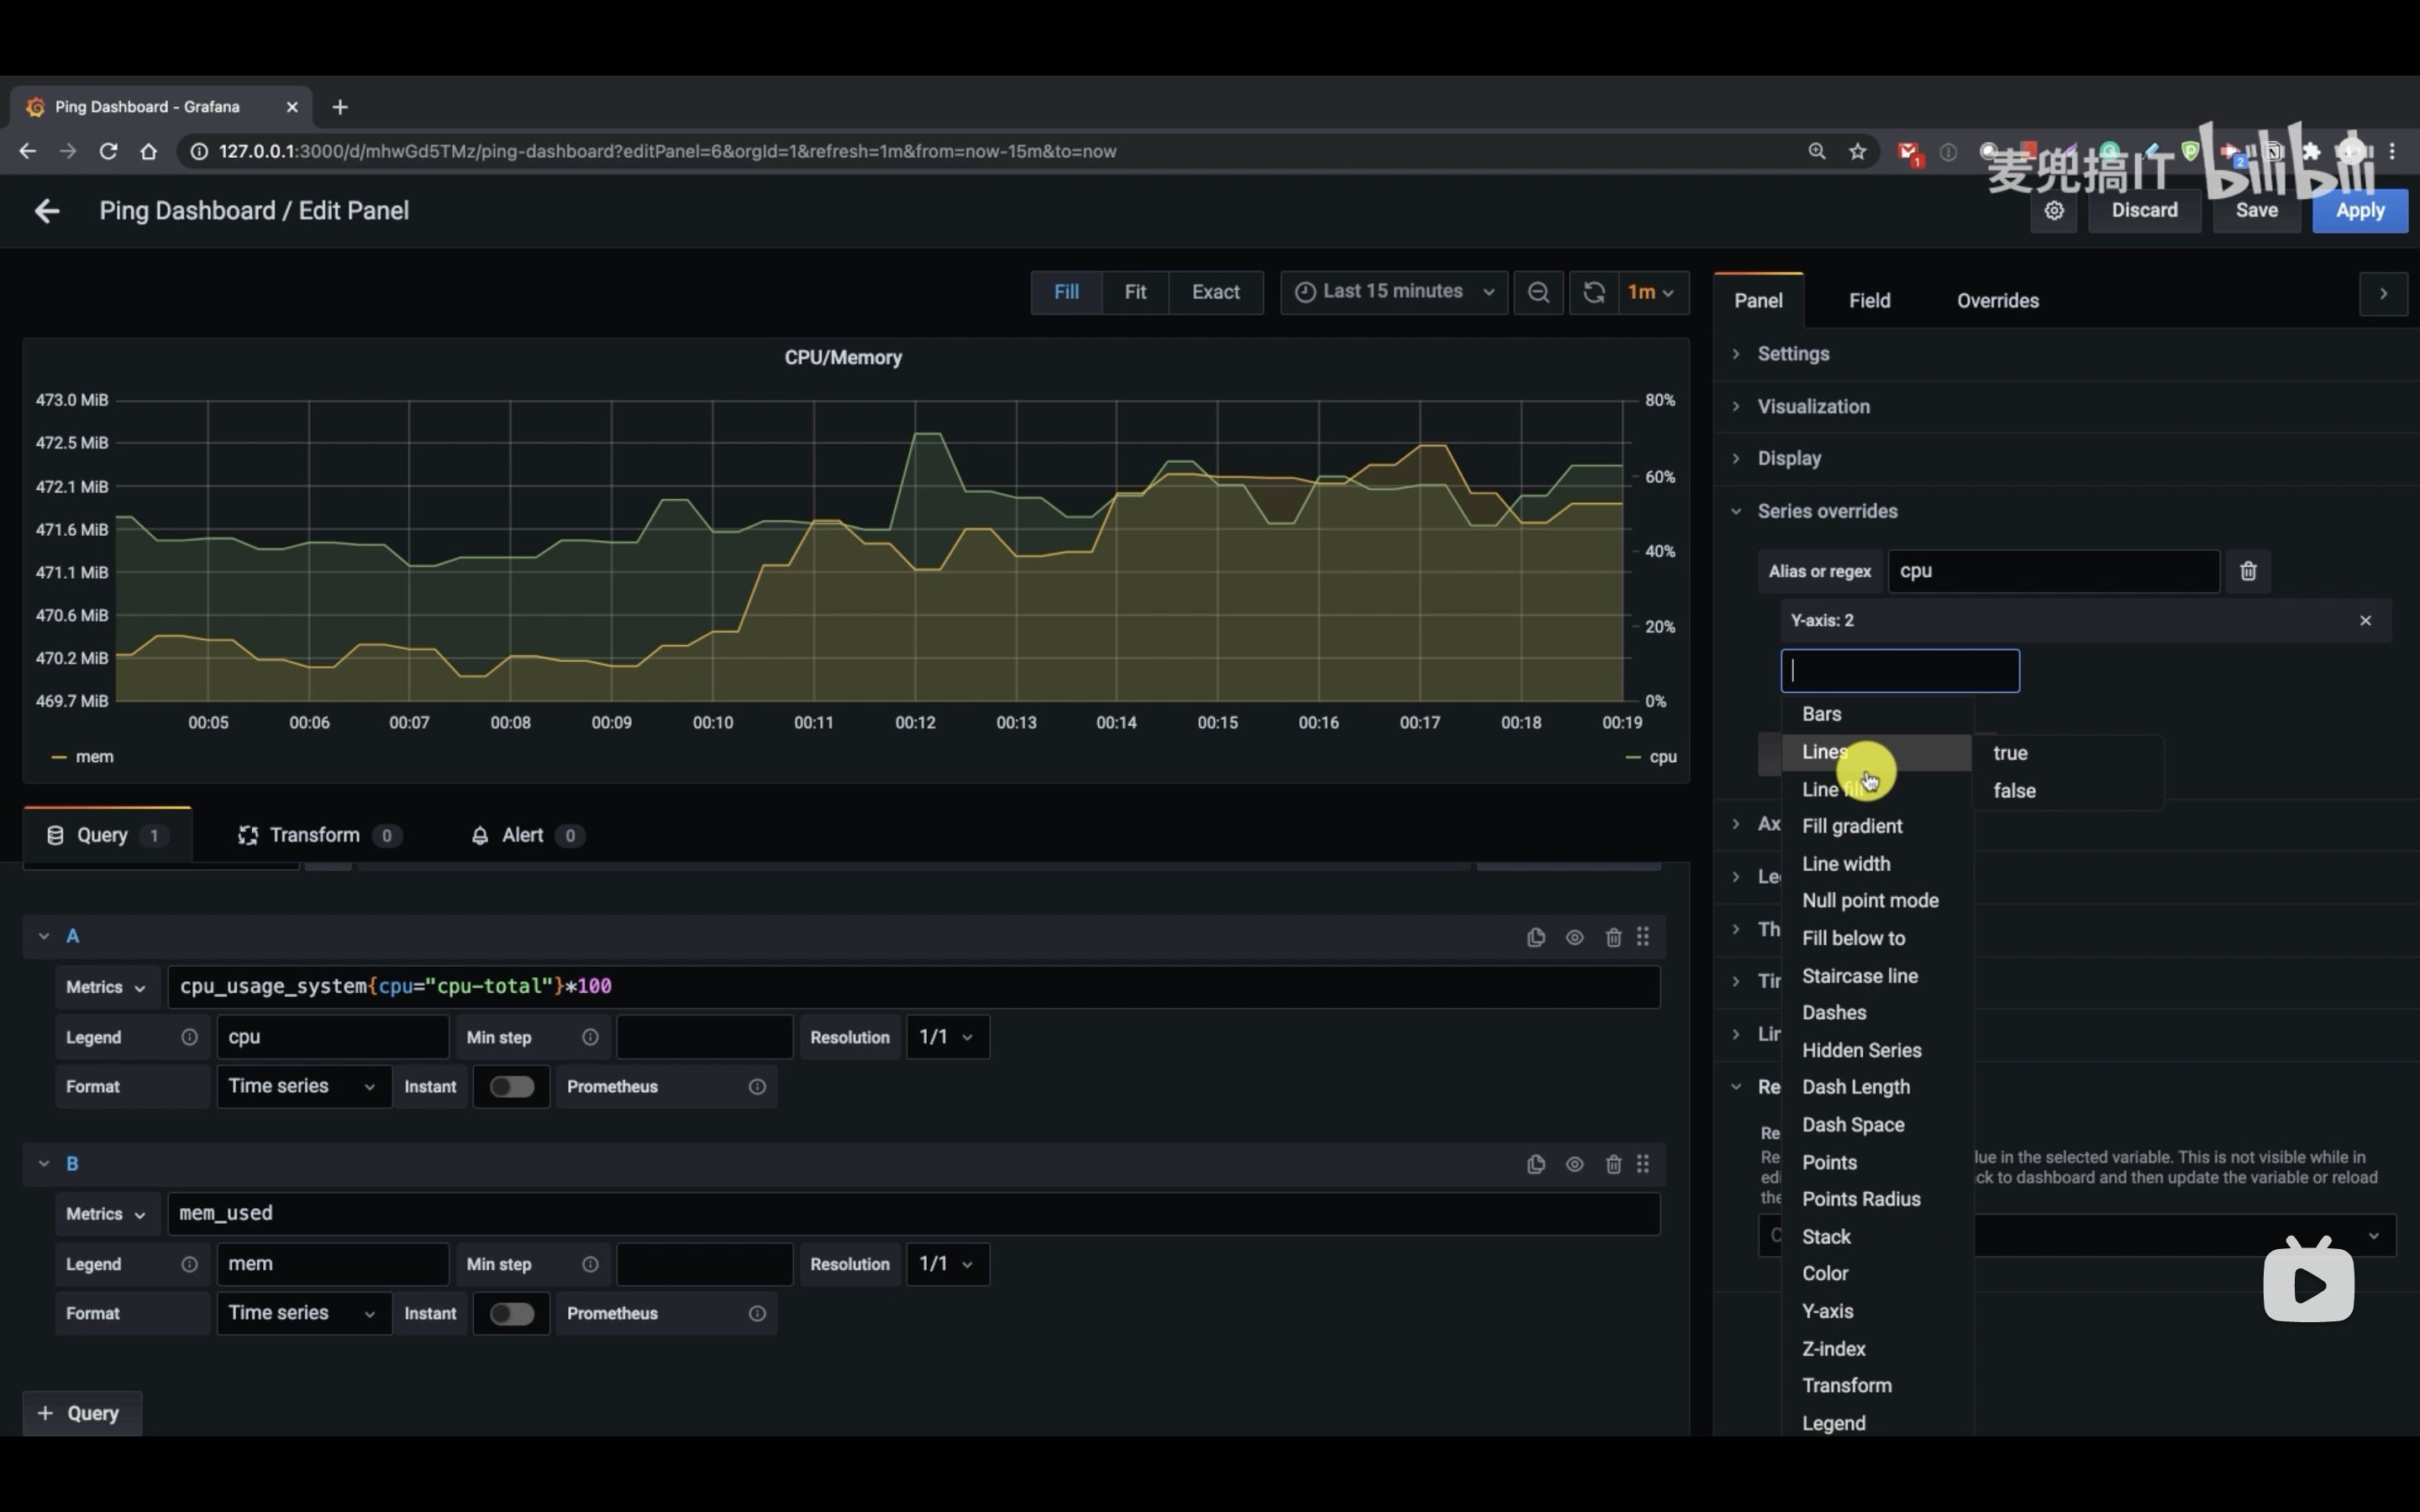The height and width of the screenshot is (1512, 2420).
Task: Click the back arrow to leave Edit Panel
Action: (x=46, y=211)
